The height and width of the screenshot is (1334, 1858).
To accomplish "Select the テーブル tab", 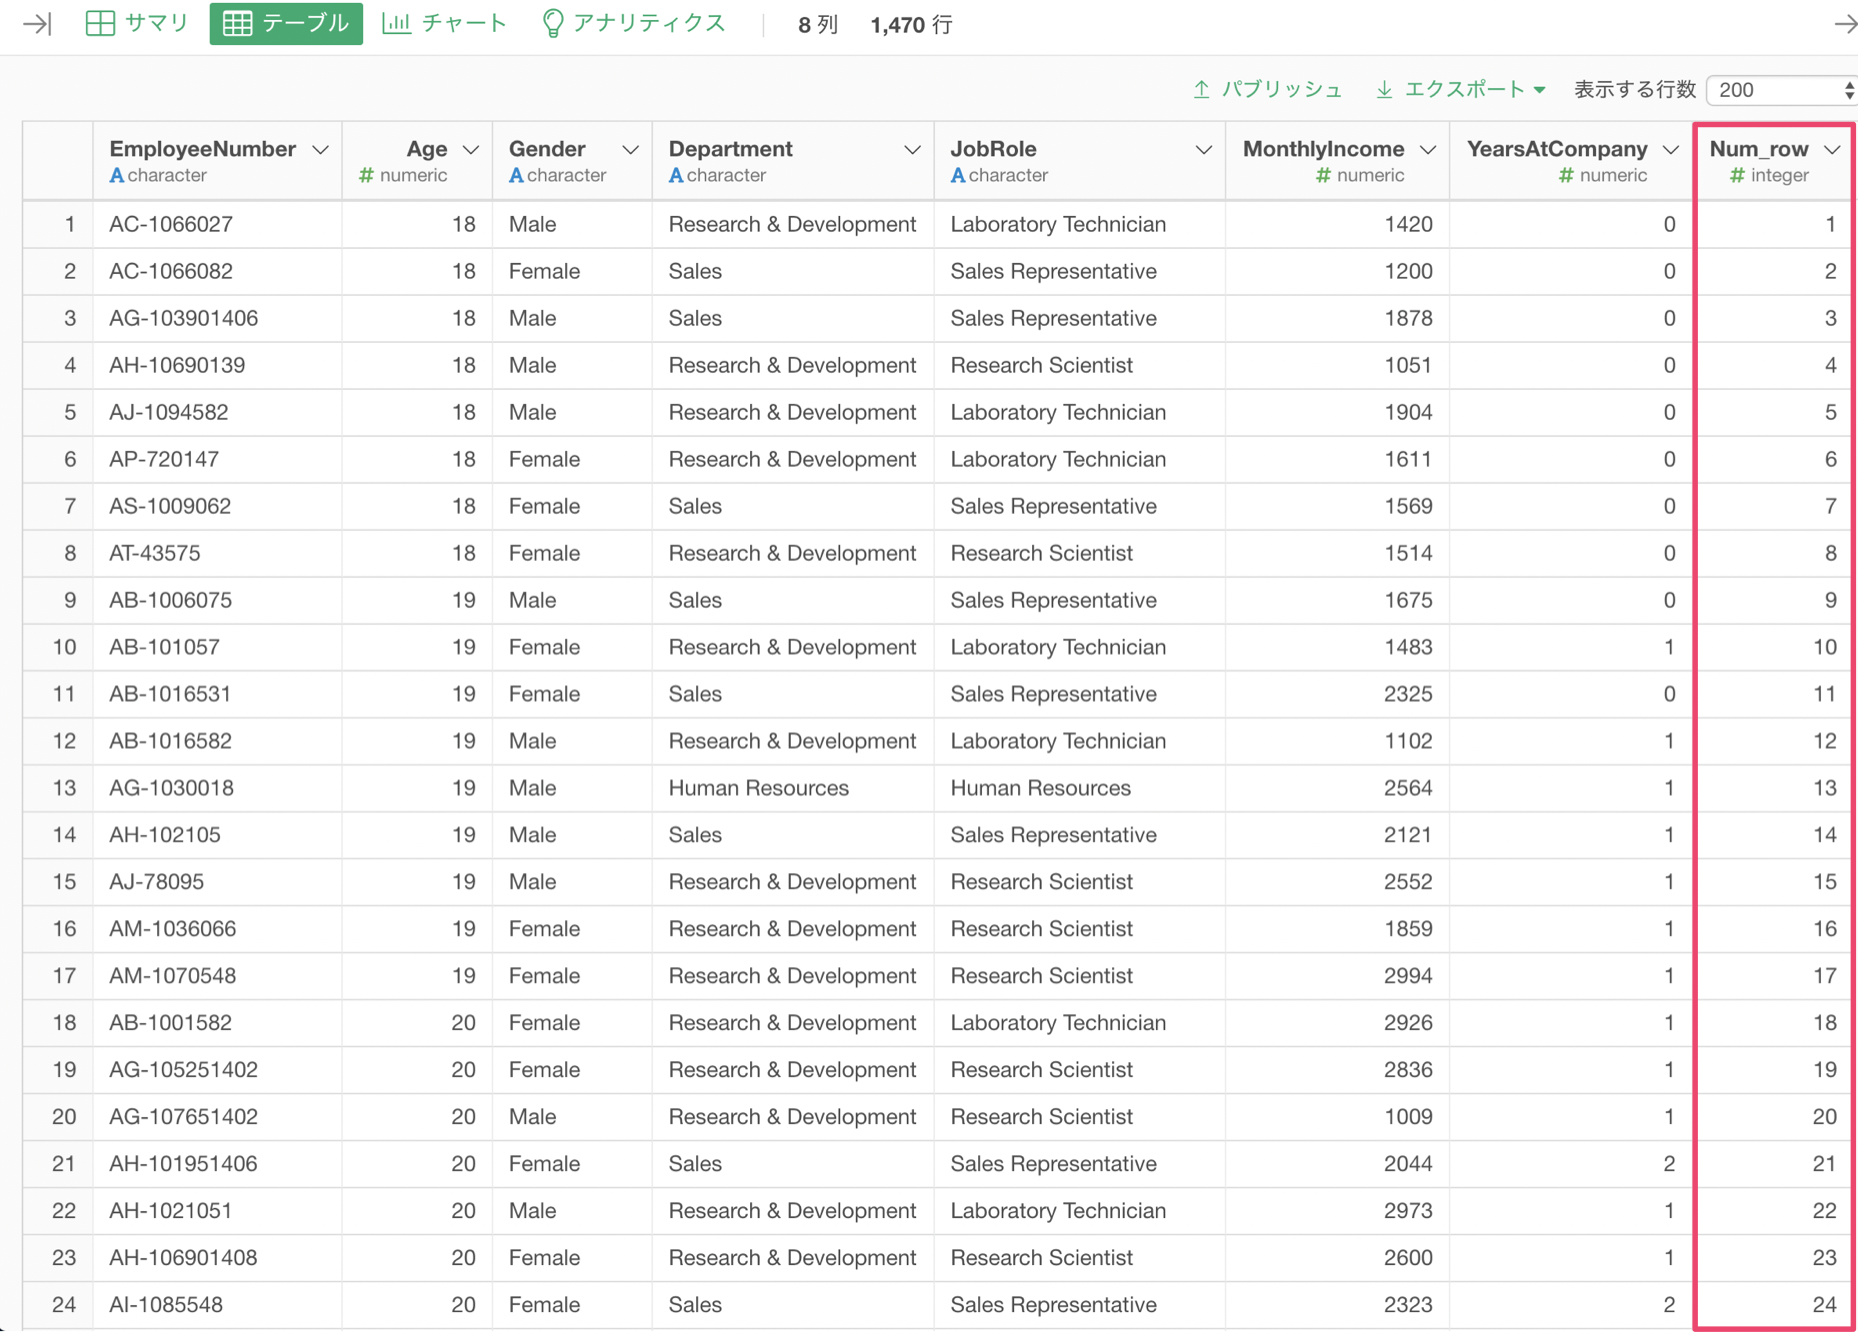I will point(286,23).
